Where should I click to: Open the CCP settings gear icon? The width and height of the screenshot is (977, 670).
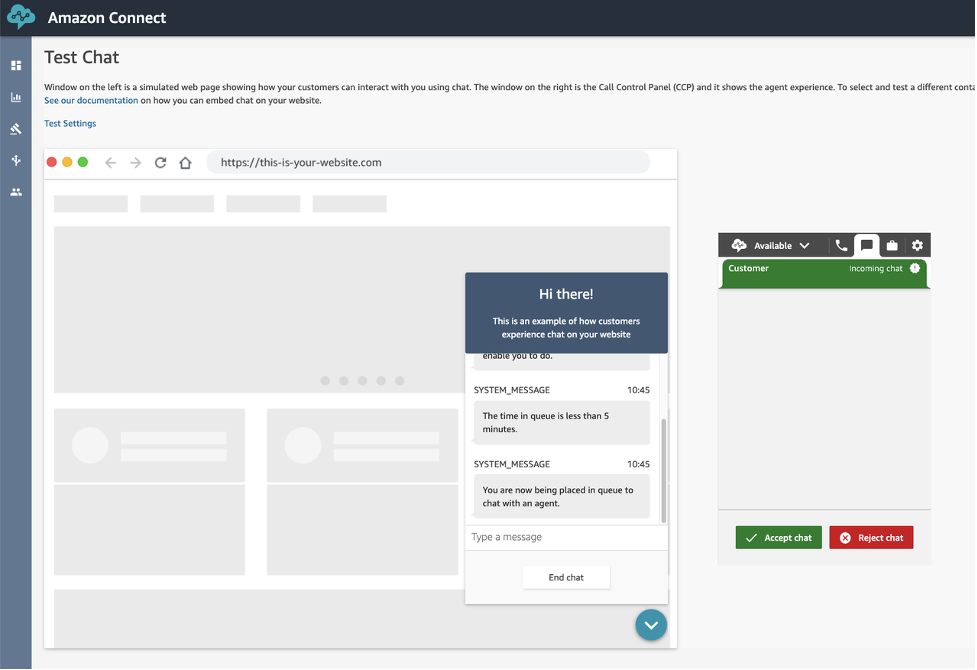[x=917, y=246]
